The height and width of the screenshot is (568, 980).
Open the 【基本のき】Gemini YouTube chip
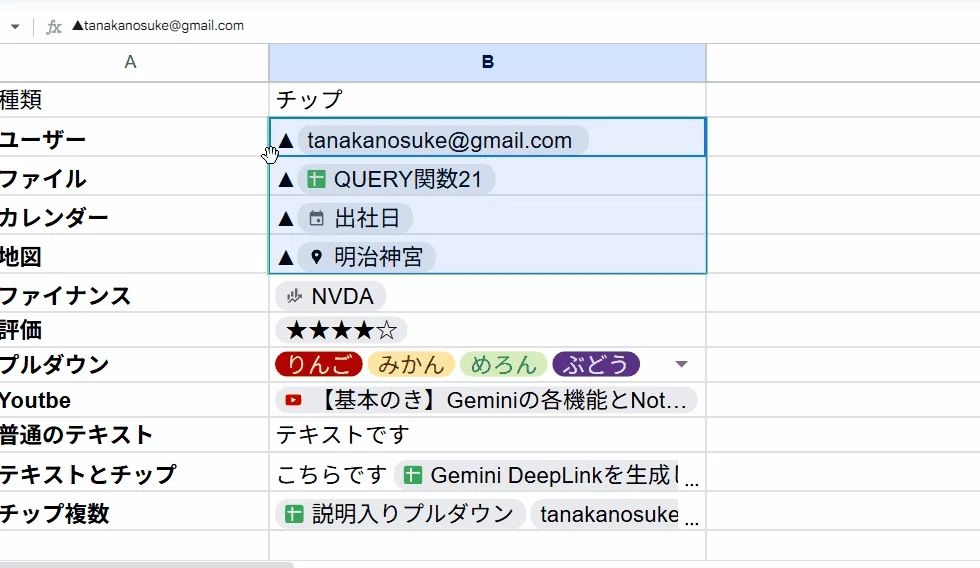point(486,400)
